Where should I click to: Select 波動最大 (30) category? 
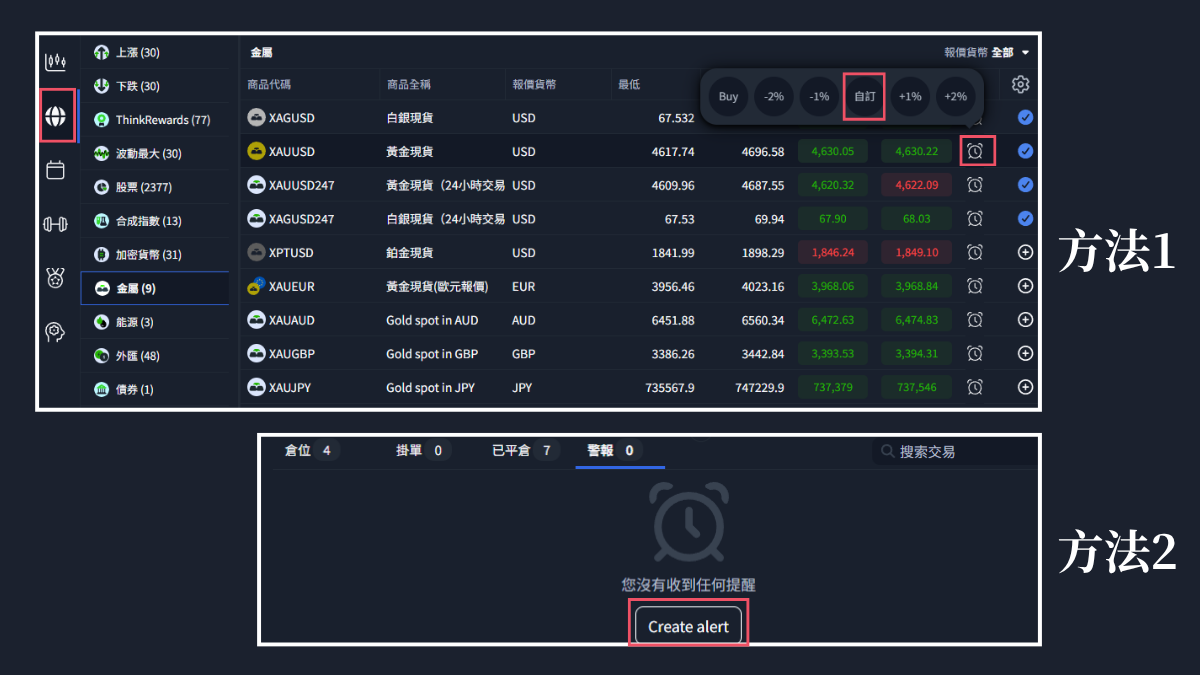point(155,154)
